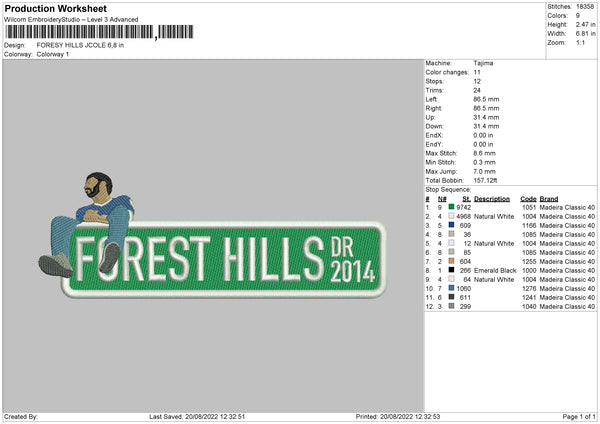The image size is (600, 424).
Task: Click 'Emerald Black' description in row 8
Action: coord(495,271)
